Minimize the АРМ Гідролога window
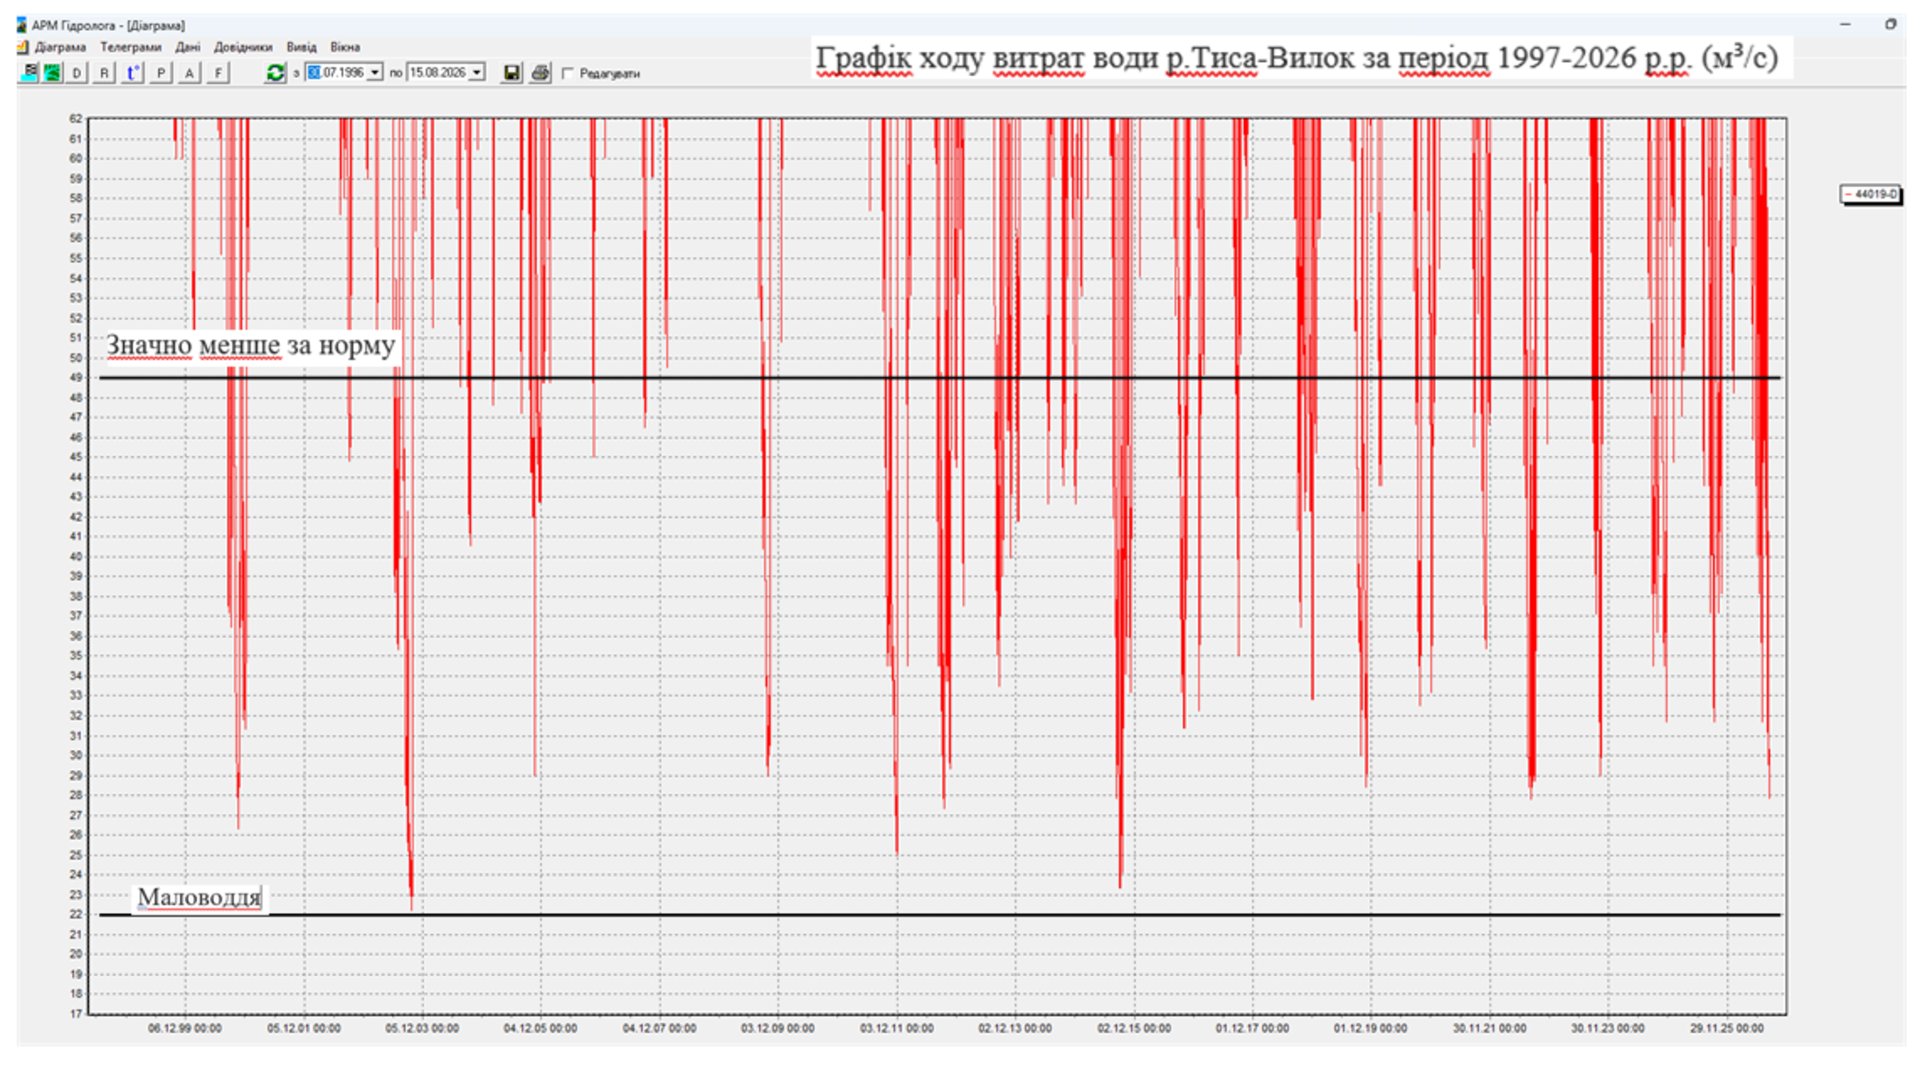The height and width of the screenshot is (1070, 1920). [x=1845, y=24]
